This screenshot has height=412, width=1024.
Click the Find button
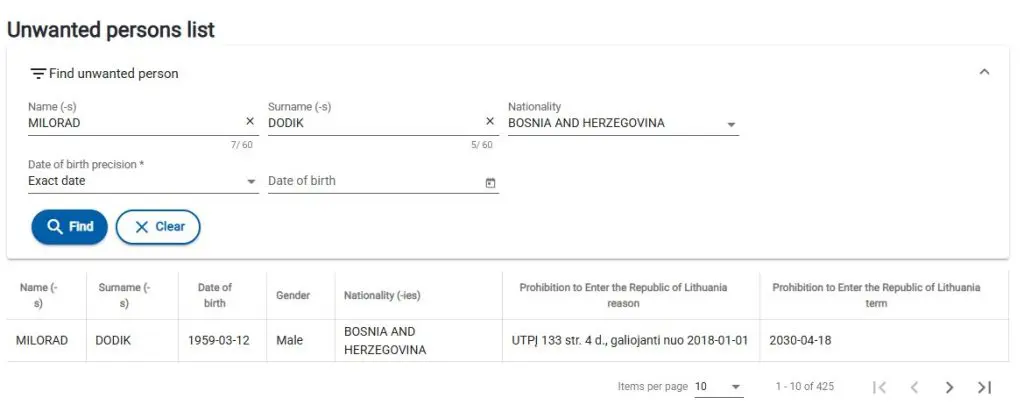pos(69,227)
